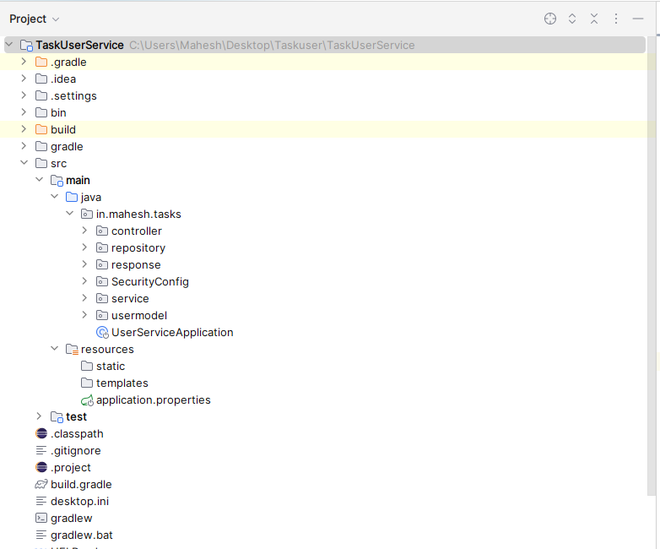Select the gradlew.bat file
The width and height of the screenshot is (660, 549).
click(81, 535)
